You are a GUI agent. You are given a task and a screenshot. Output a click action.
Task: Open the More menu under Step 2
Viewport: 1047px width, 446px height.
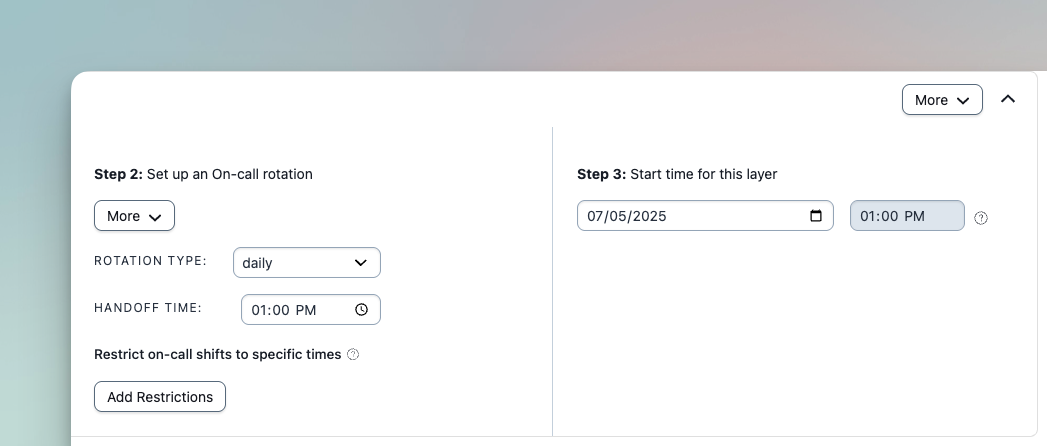134,216
